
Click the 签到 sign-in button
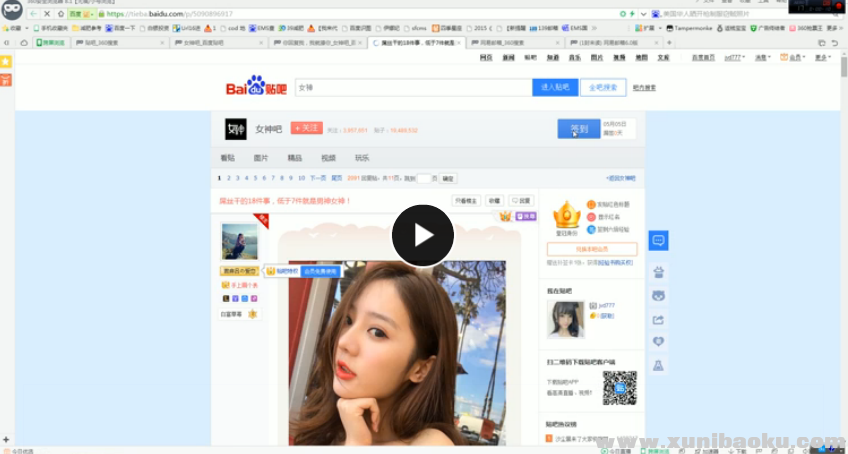578,129
